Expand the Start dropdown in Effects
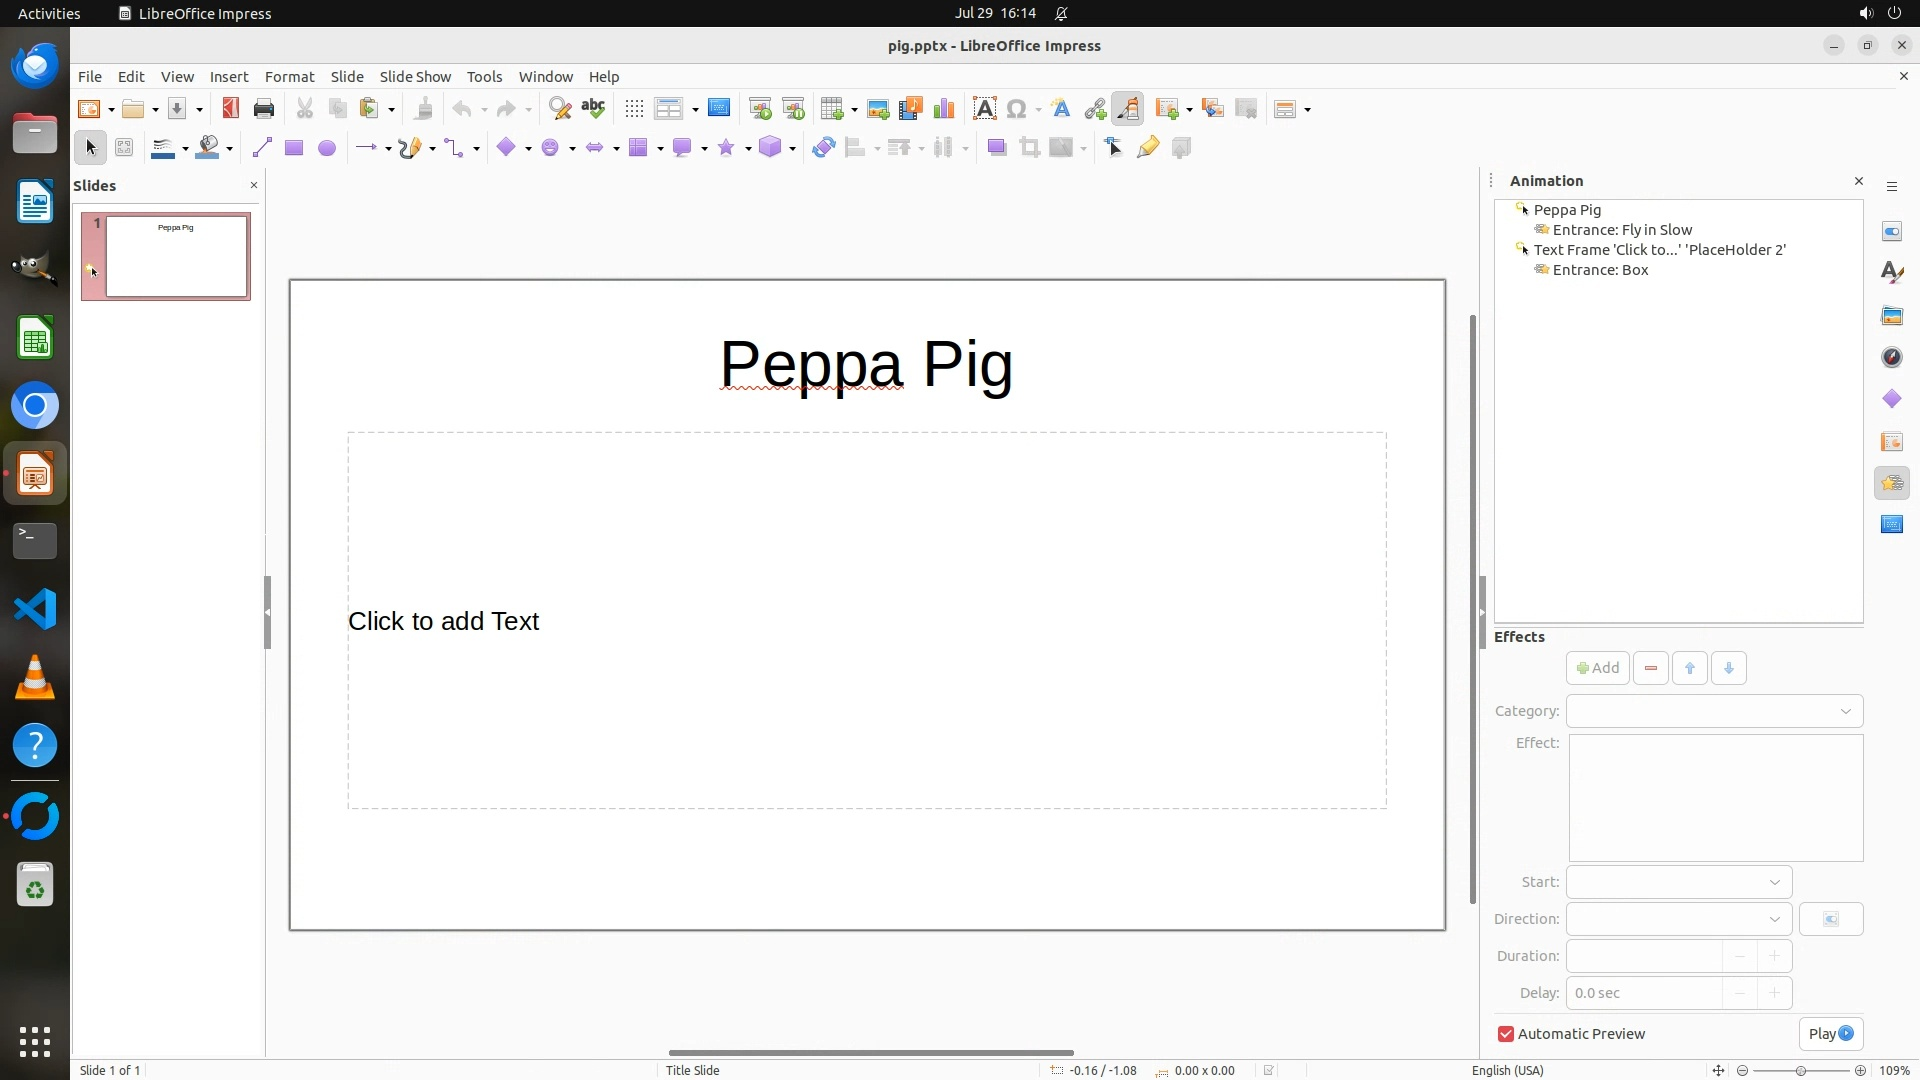The height and width of the screenshot is (1080, 1920). [x=1678, y=882]
